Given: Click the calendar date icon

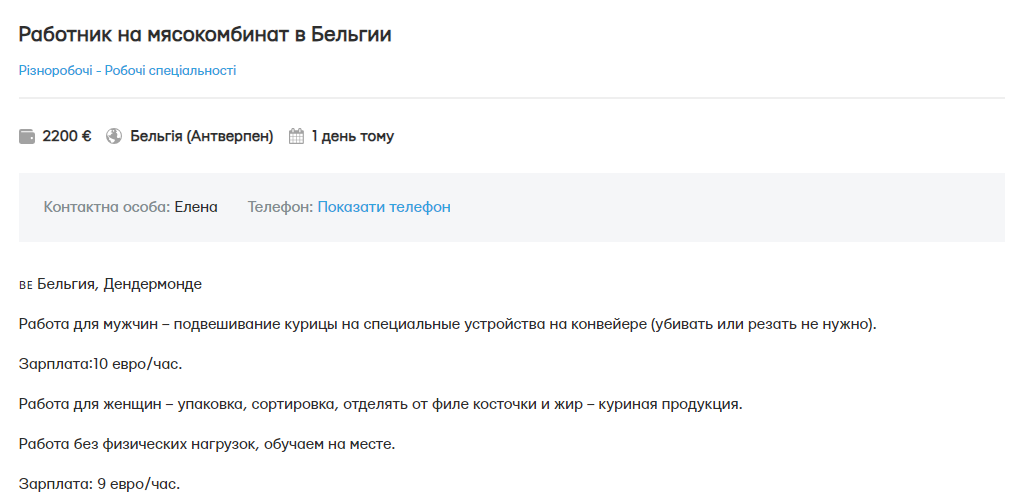Looking at the screenshot, I should [296, 137].
